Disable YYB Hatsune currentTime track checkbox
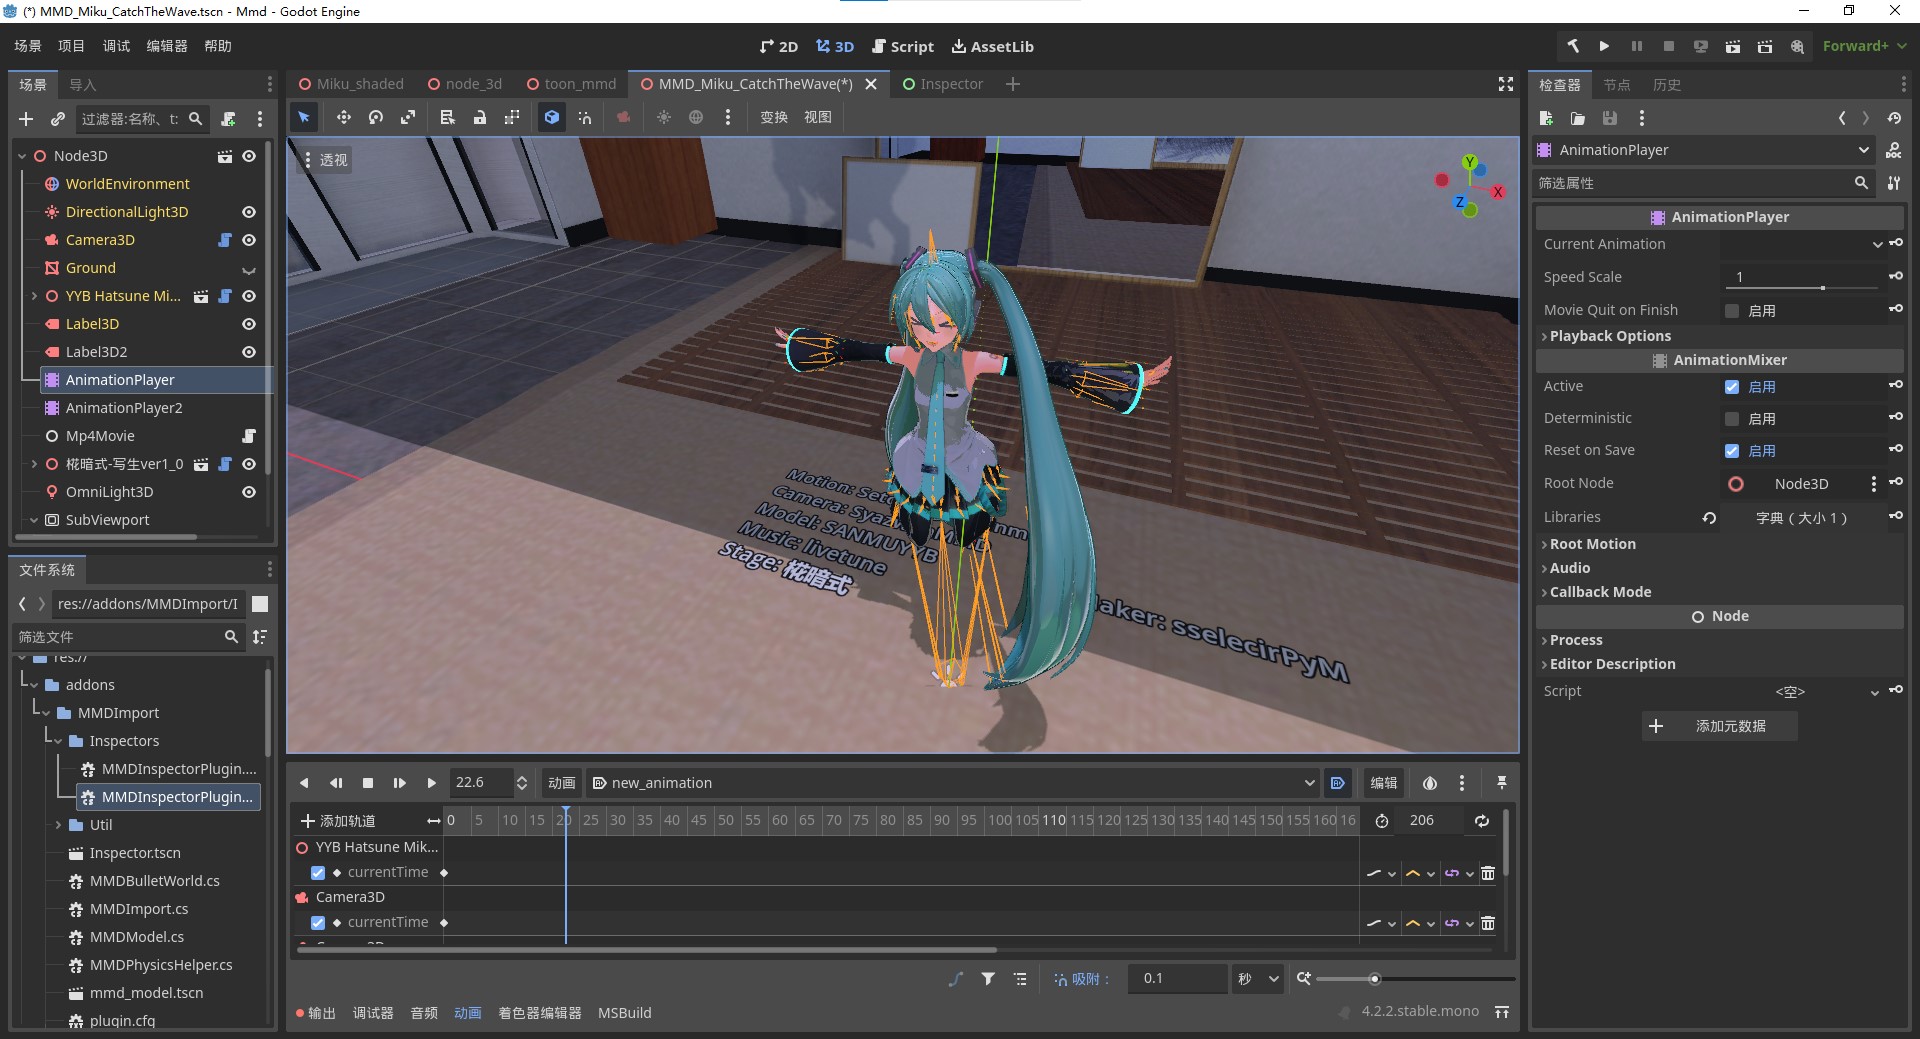Viewport: 1920px width, 1039px height. [318, 873]
